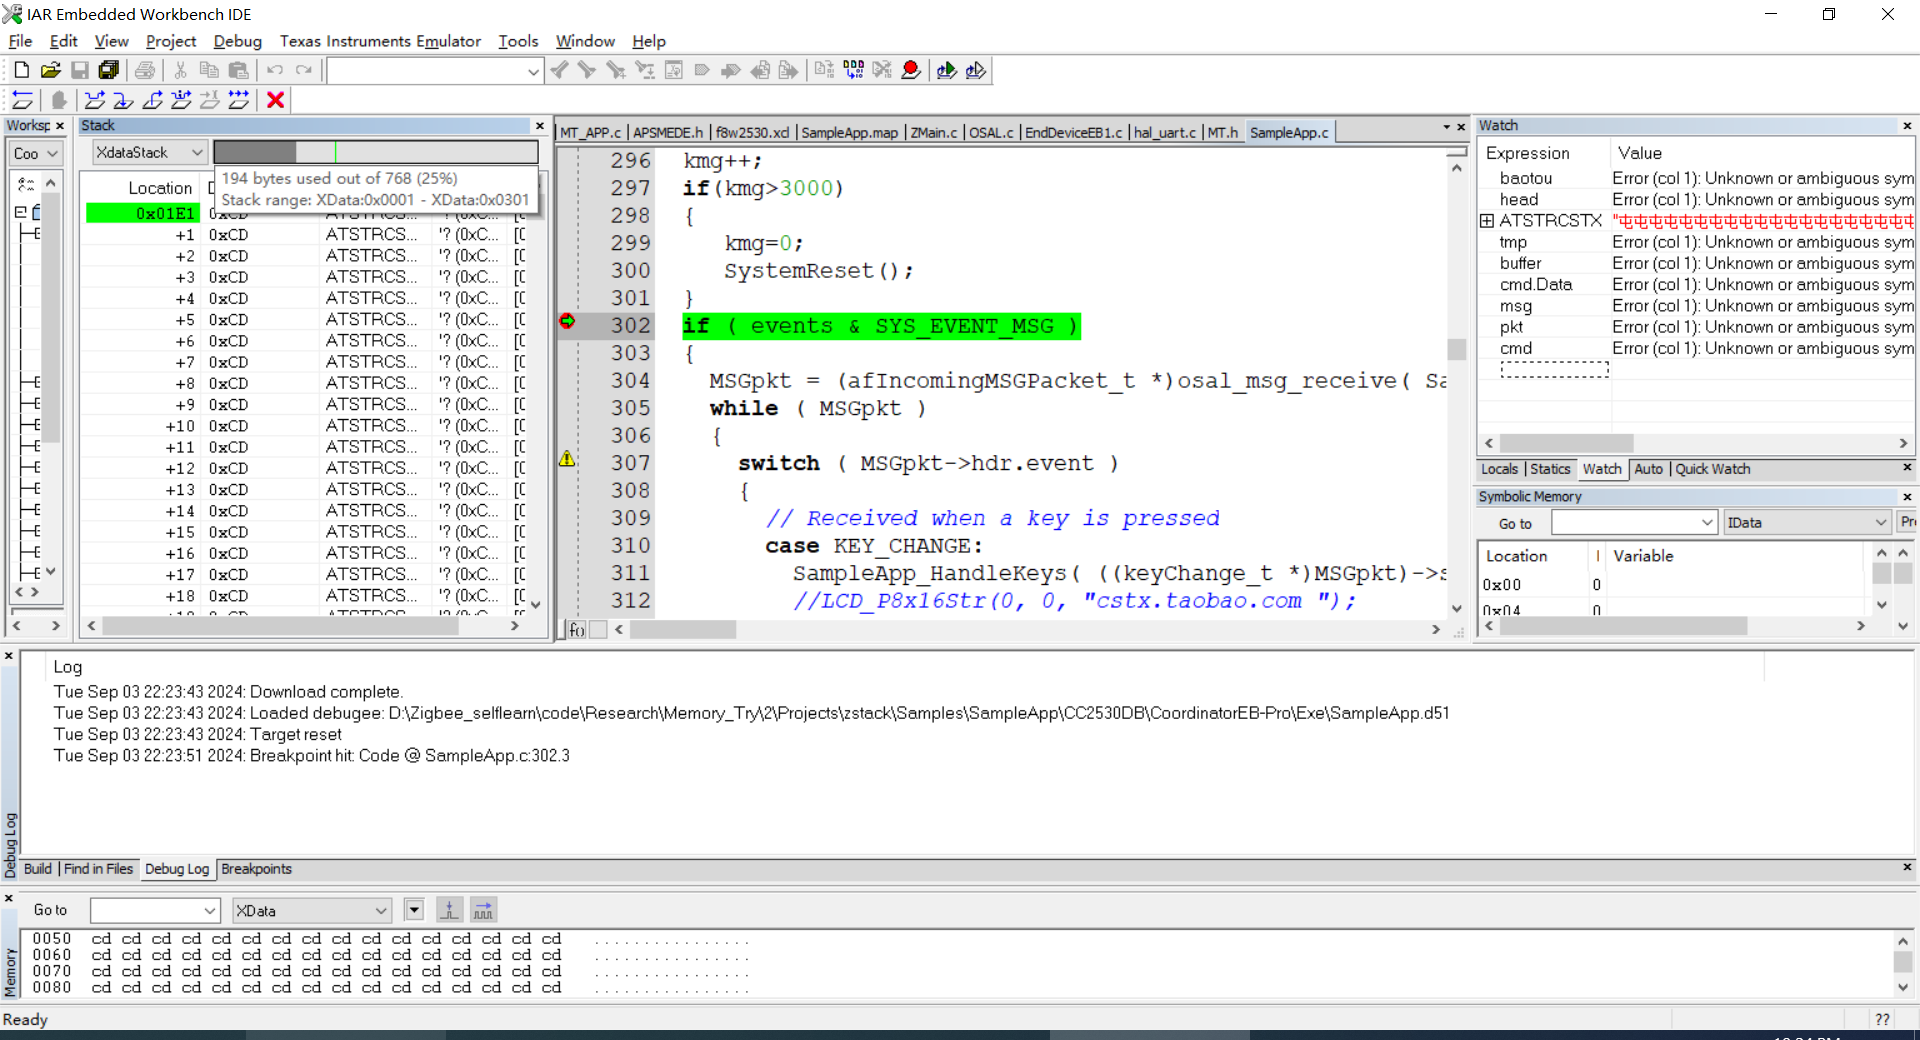Switch to the Quick Watch tab
Screen dimensions: 1920x1040
point(1713,469)
